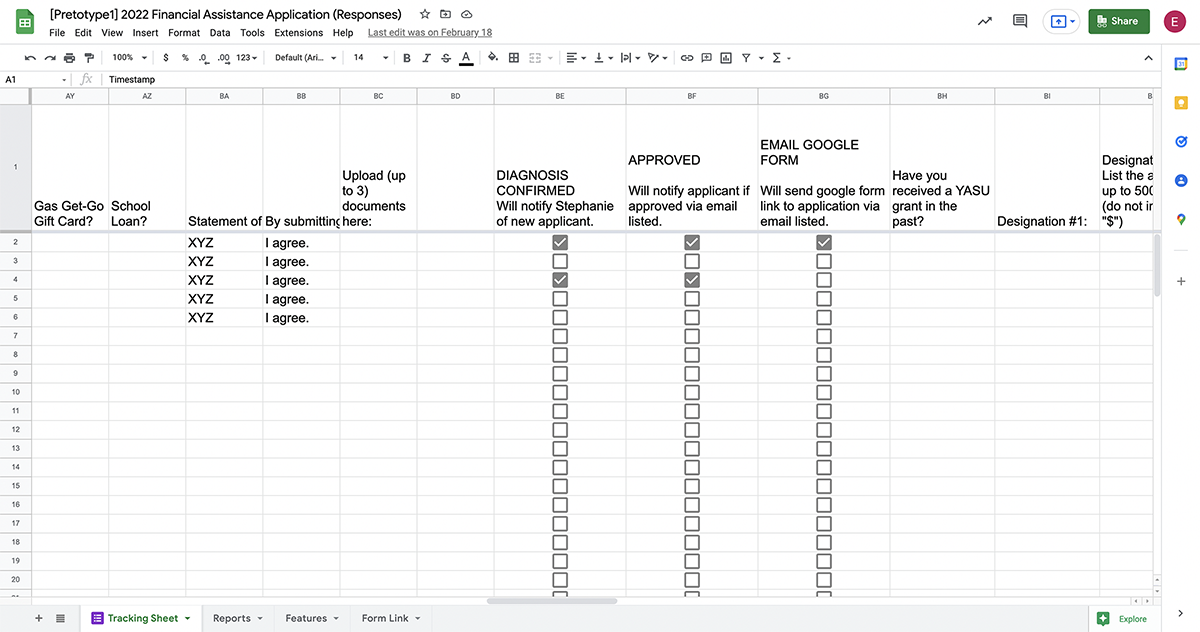This screenshot has height=632, width=1200.
Task: Open the File menu
Action: coord(57,33)
